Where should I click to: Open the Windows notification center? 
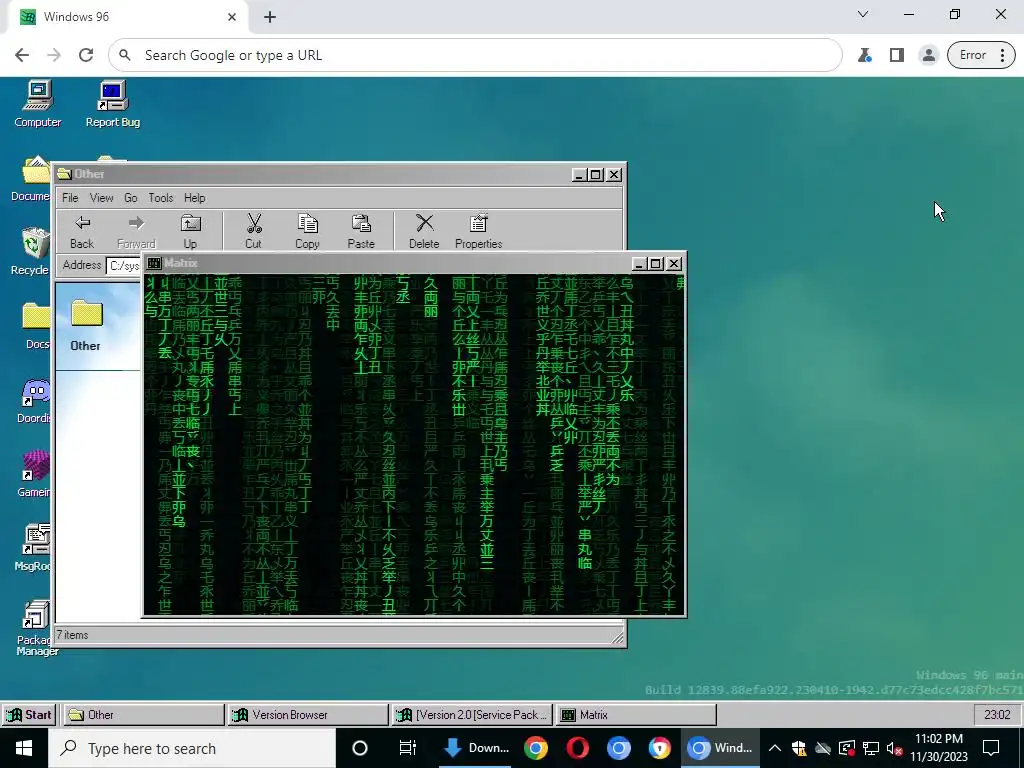click(x=991, y=748)
